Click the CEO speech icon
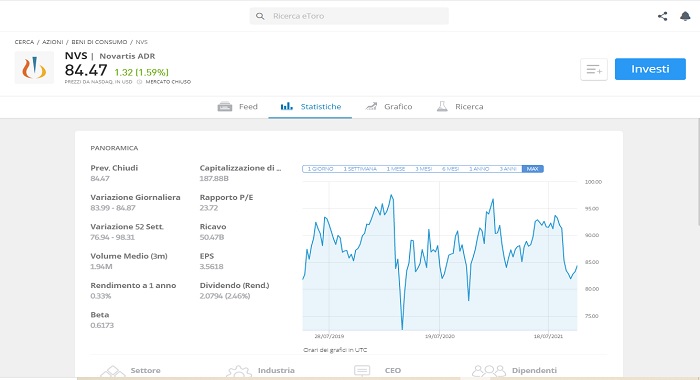 pos(362,371)
